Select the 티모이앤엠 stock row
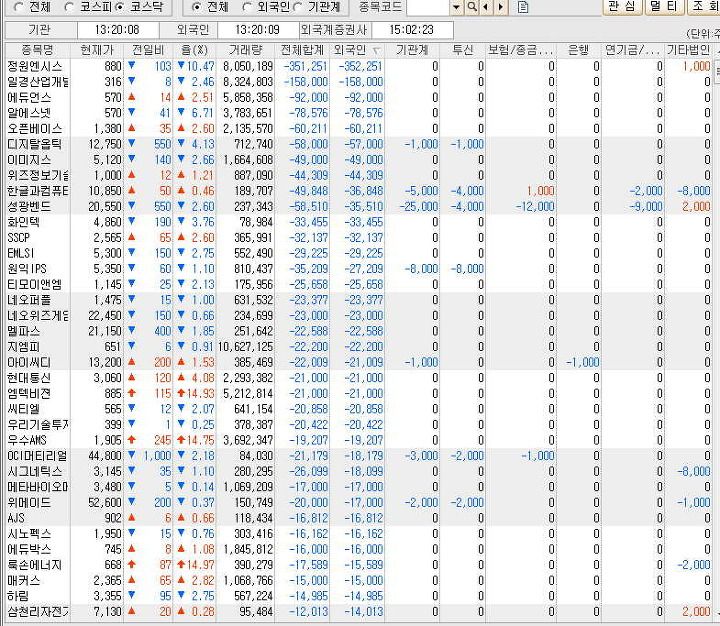Image resolution: width=720 pixels, height=626 pixels. coord(359,285)
